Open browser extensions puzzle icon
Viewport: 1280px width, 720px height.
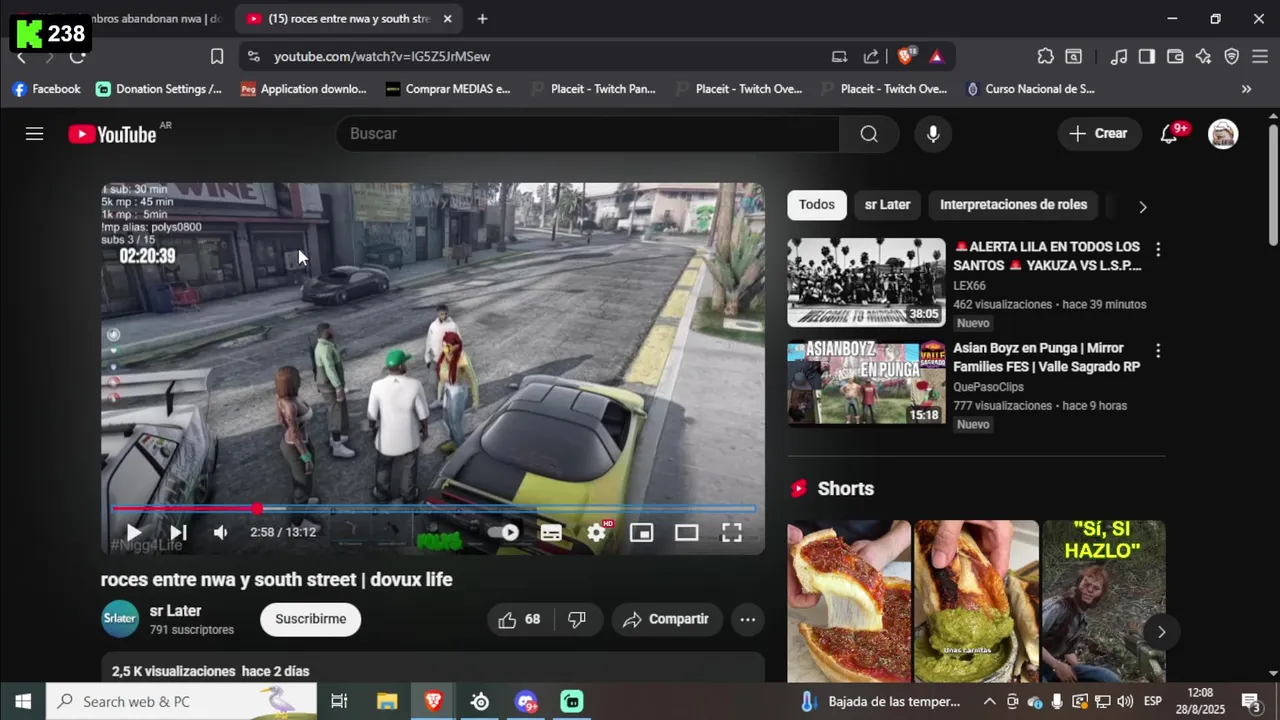pos(1045,57)
